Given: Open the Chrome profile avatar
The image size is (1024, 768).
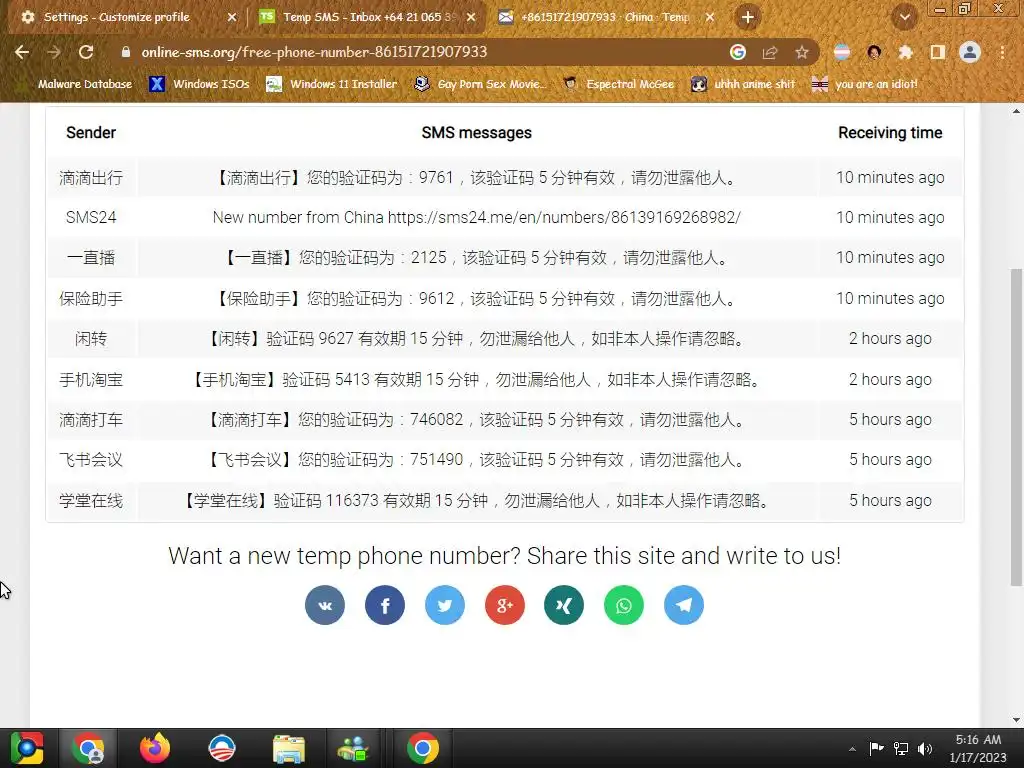Looking at the screenshot, I should [970, 52].
